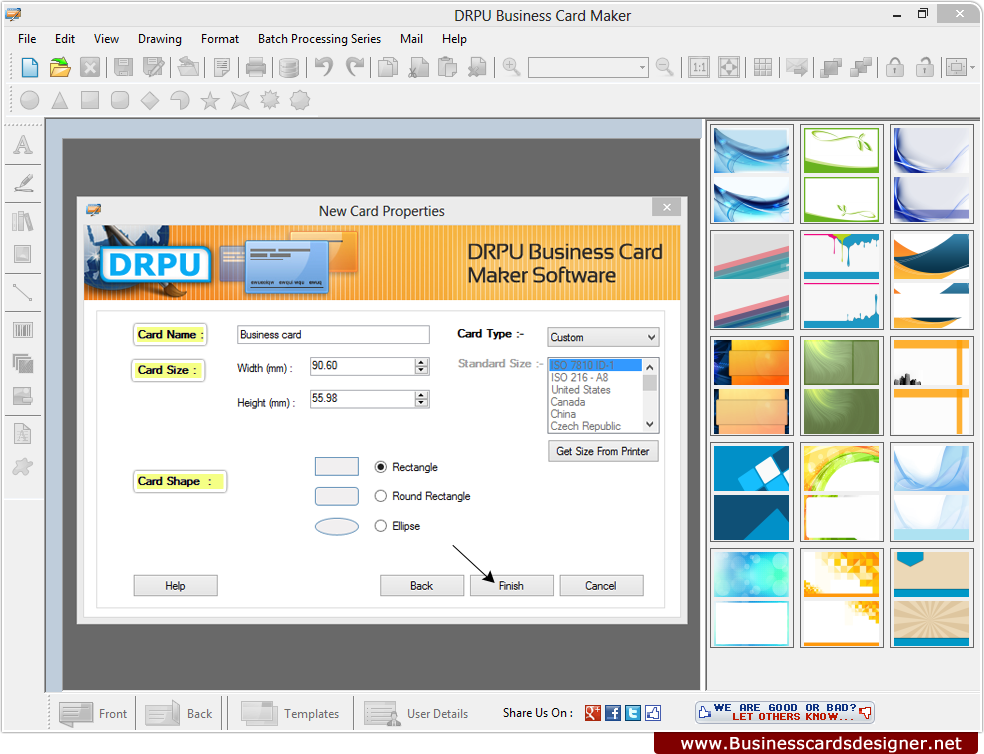
Task: Close the New Card Properties dialog
Action: coord(666,207)
